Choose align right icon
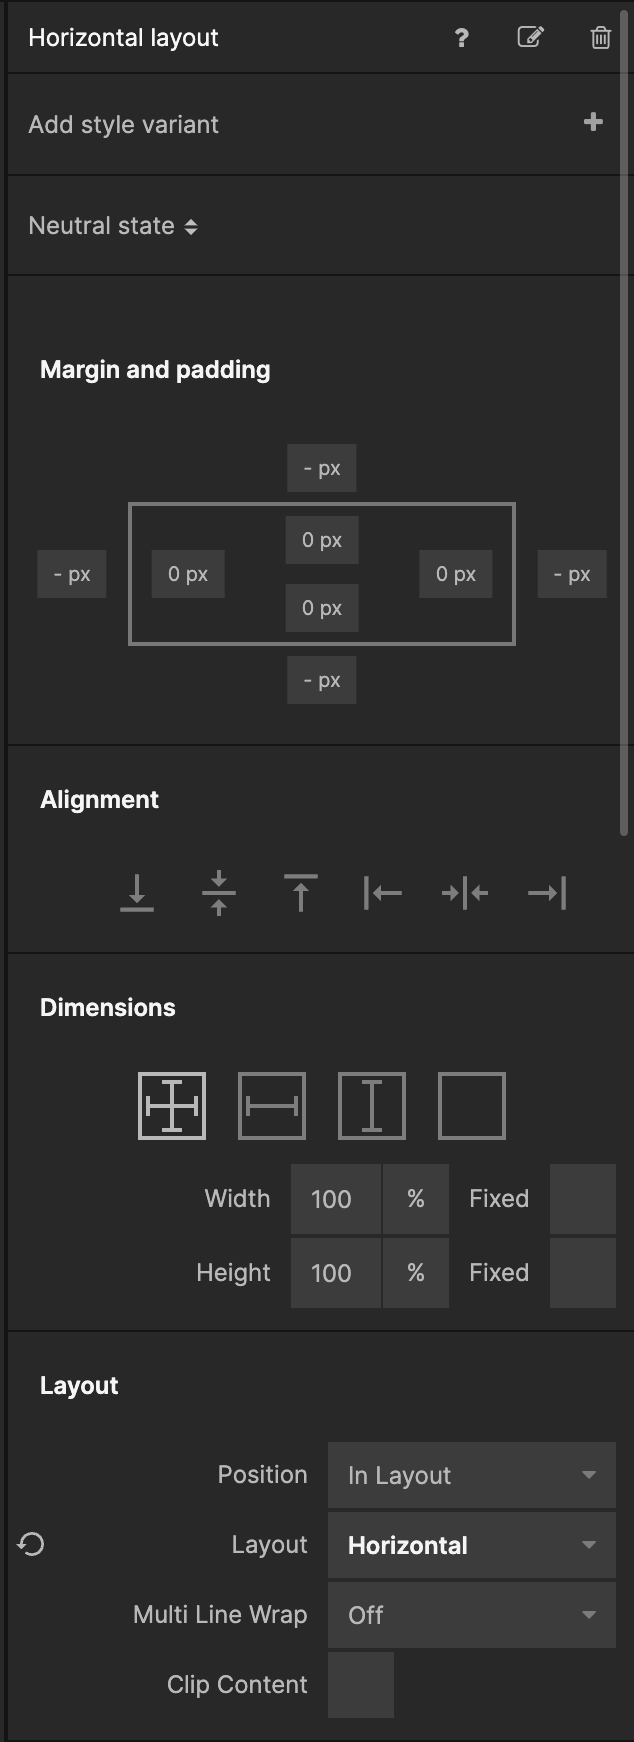634x1742 pixels. coord(547,893)
